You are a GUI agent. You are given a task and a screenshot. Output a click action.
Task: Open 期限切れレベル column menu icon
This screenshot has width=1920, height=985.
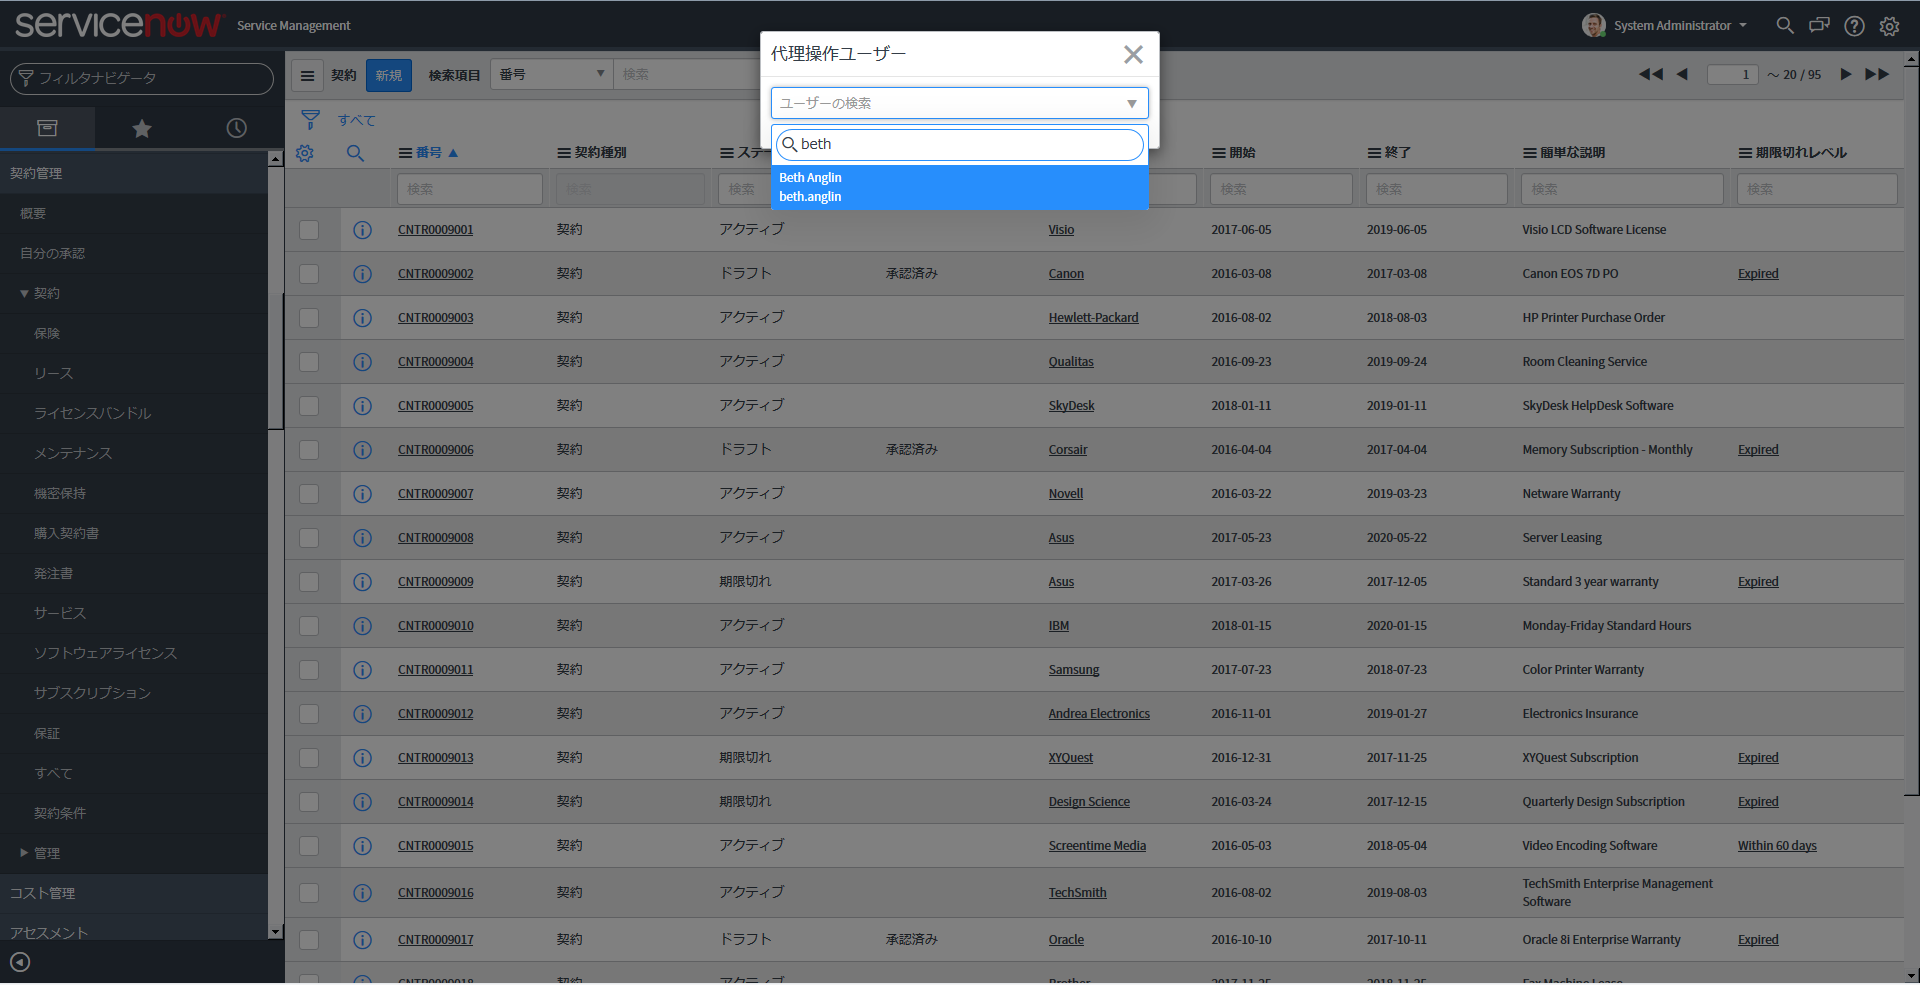coord(1745,153)
